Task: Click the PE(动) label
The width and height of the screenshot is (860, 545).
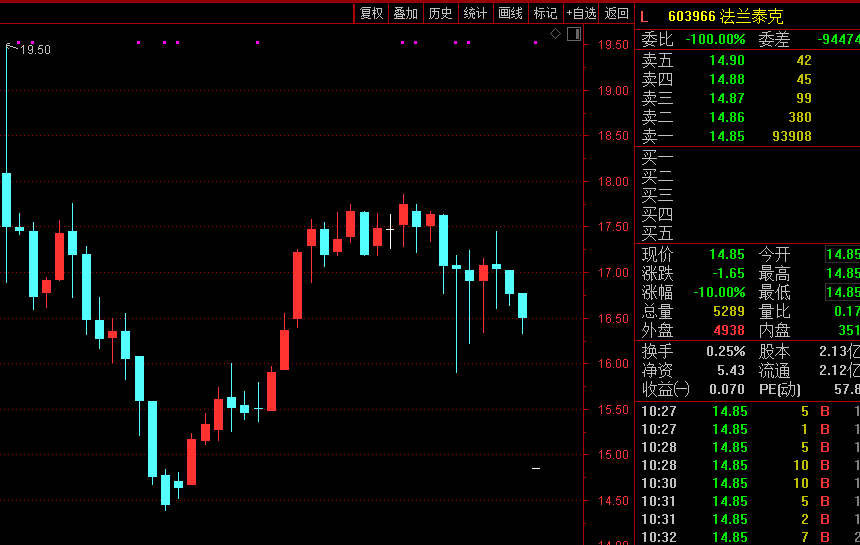Action: click(x=780, y=389)
